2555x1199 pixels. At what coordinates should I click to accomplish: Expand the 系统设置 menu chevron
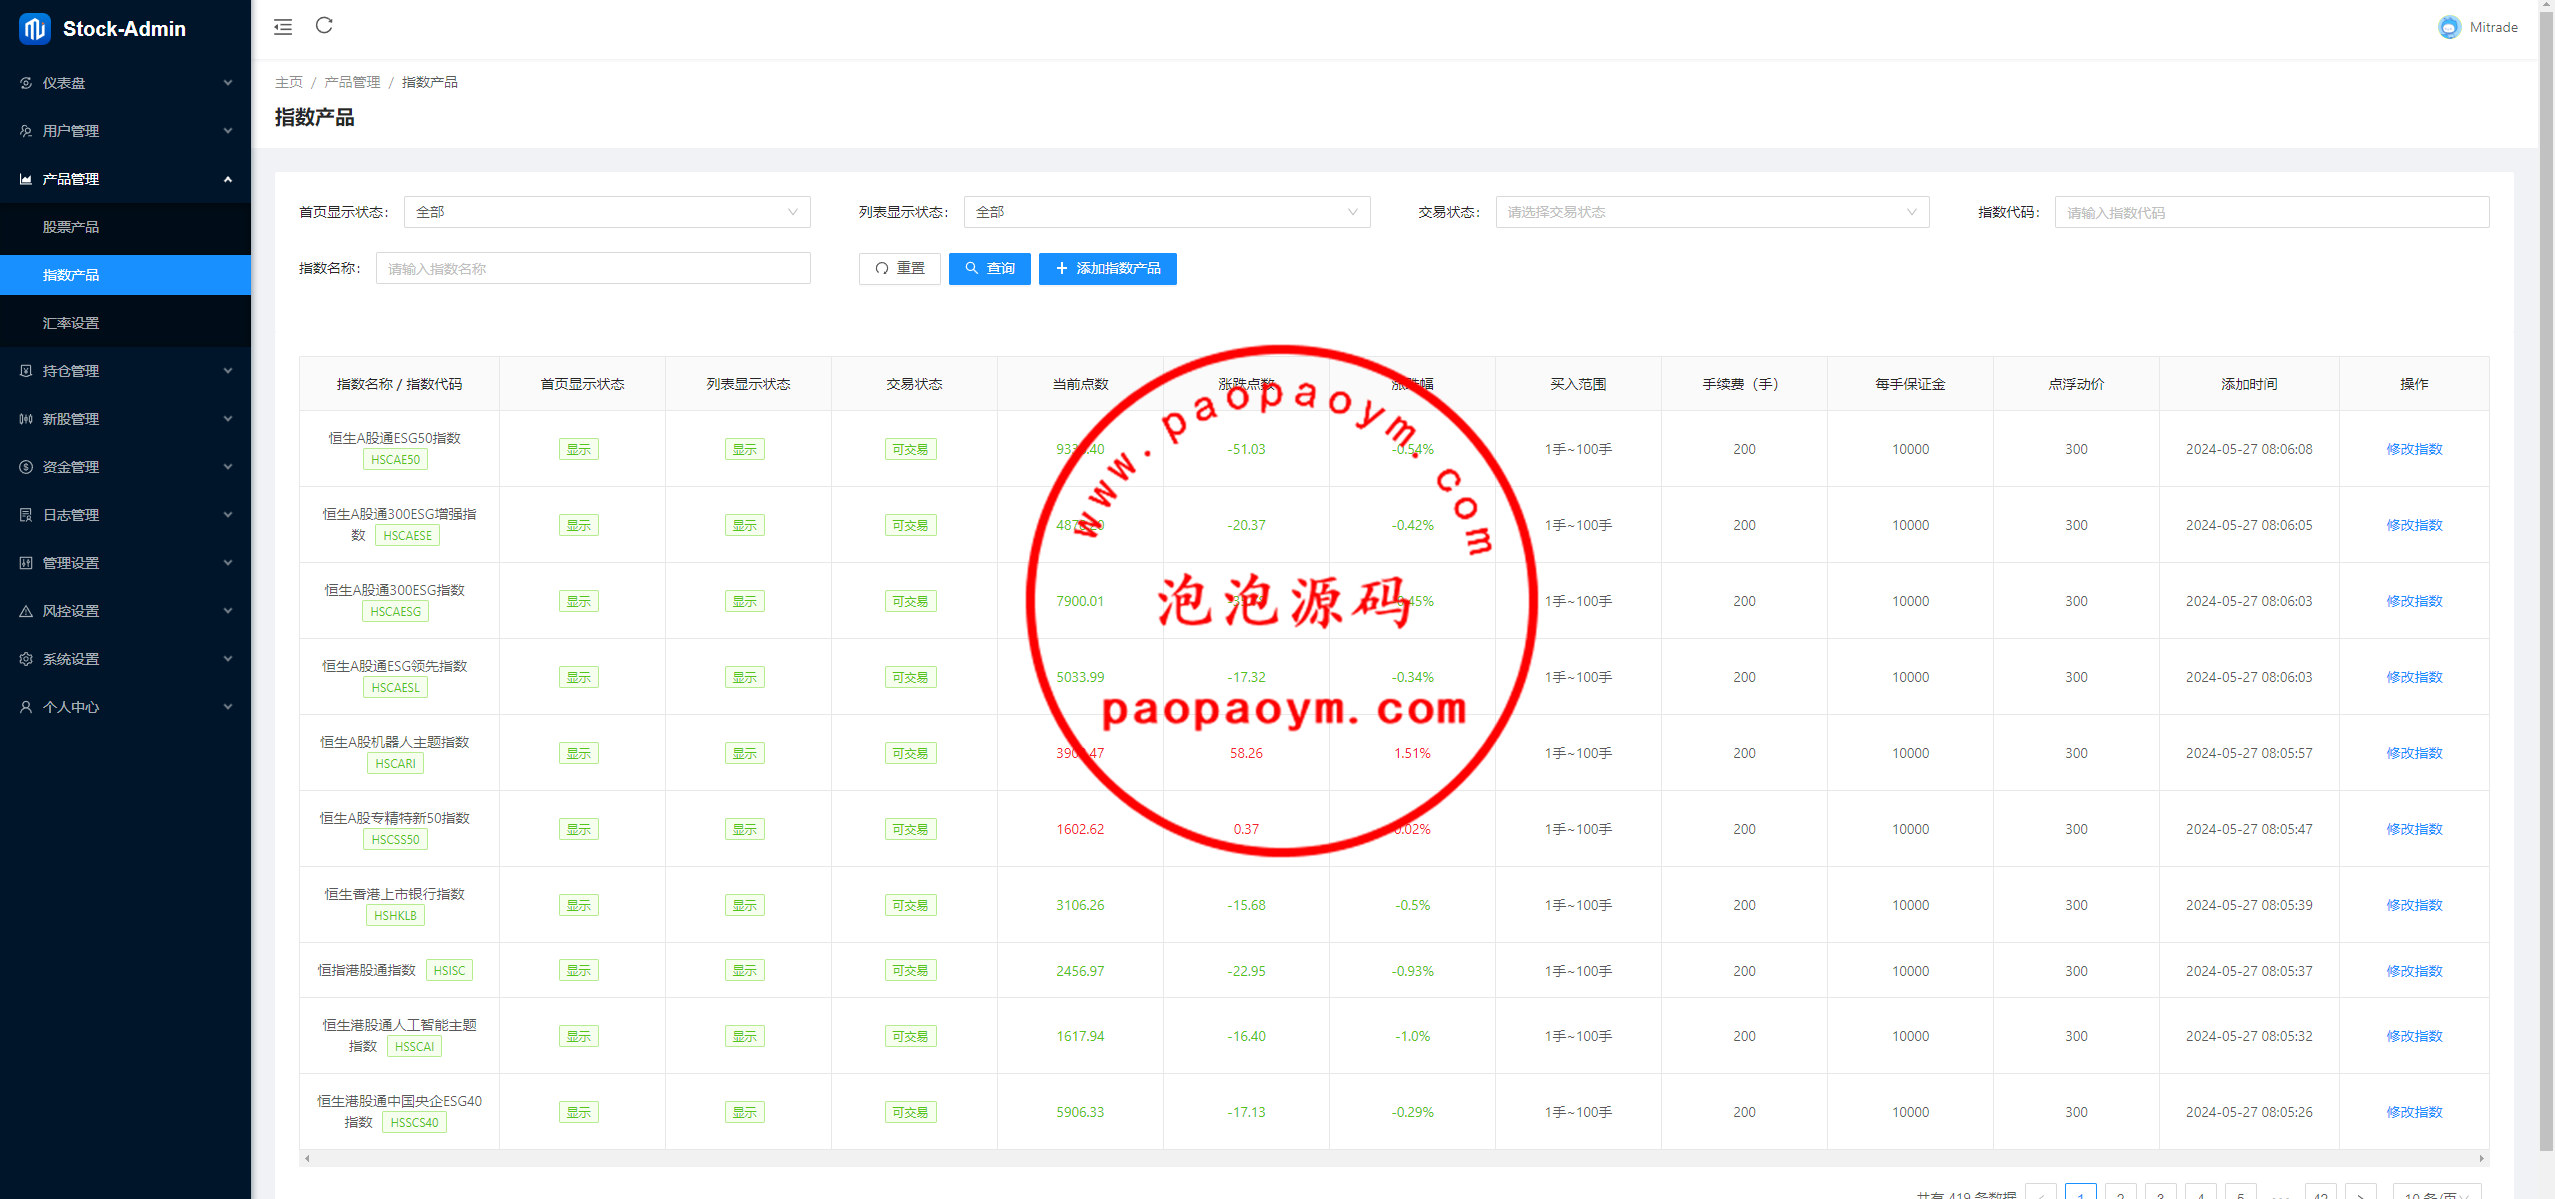[228, 659]
